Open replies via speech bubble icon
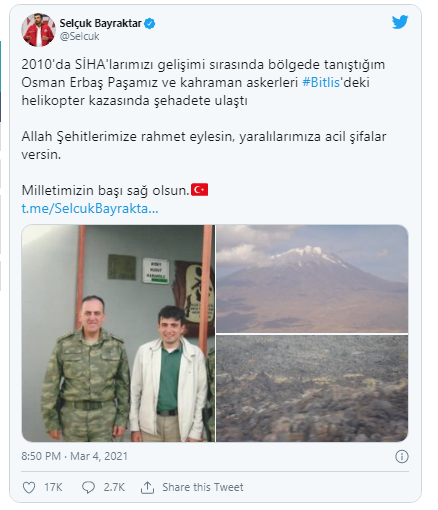Viewport: 438px width, 510px height. tap(88, 487)
